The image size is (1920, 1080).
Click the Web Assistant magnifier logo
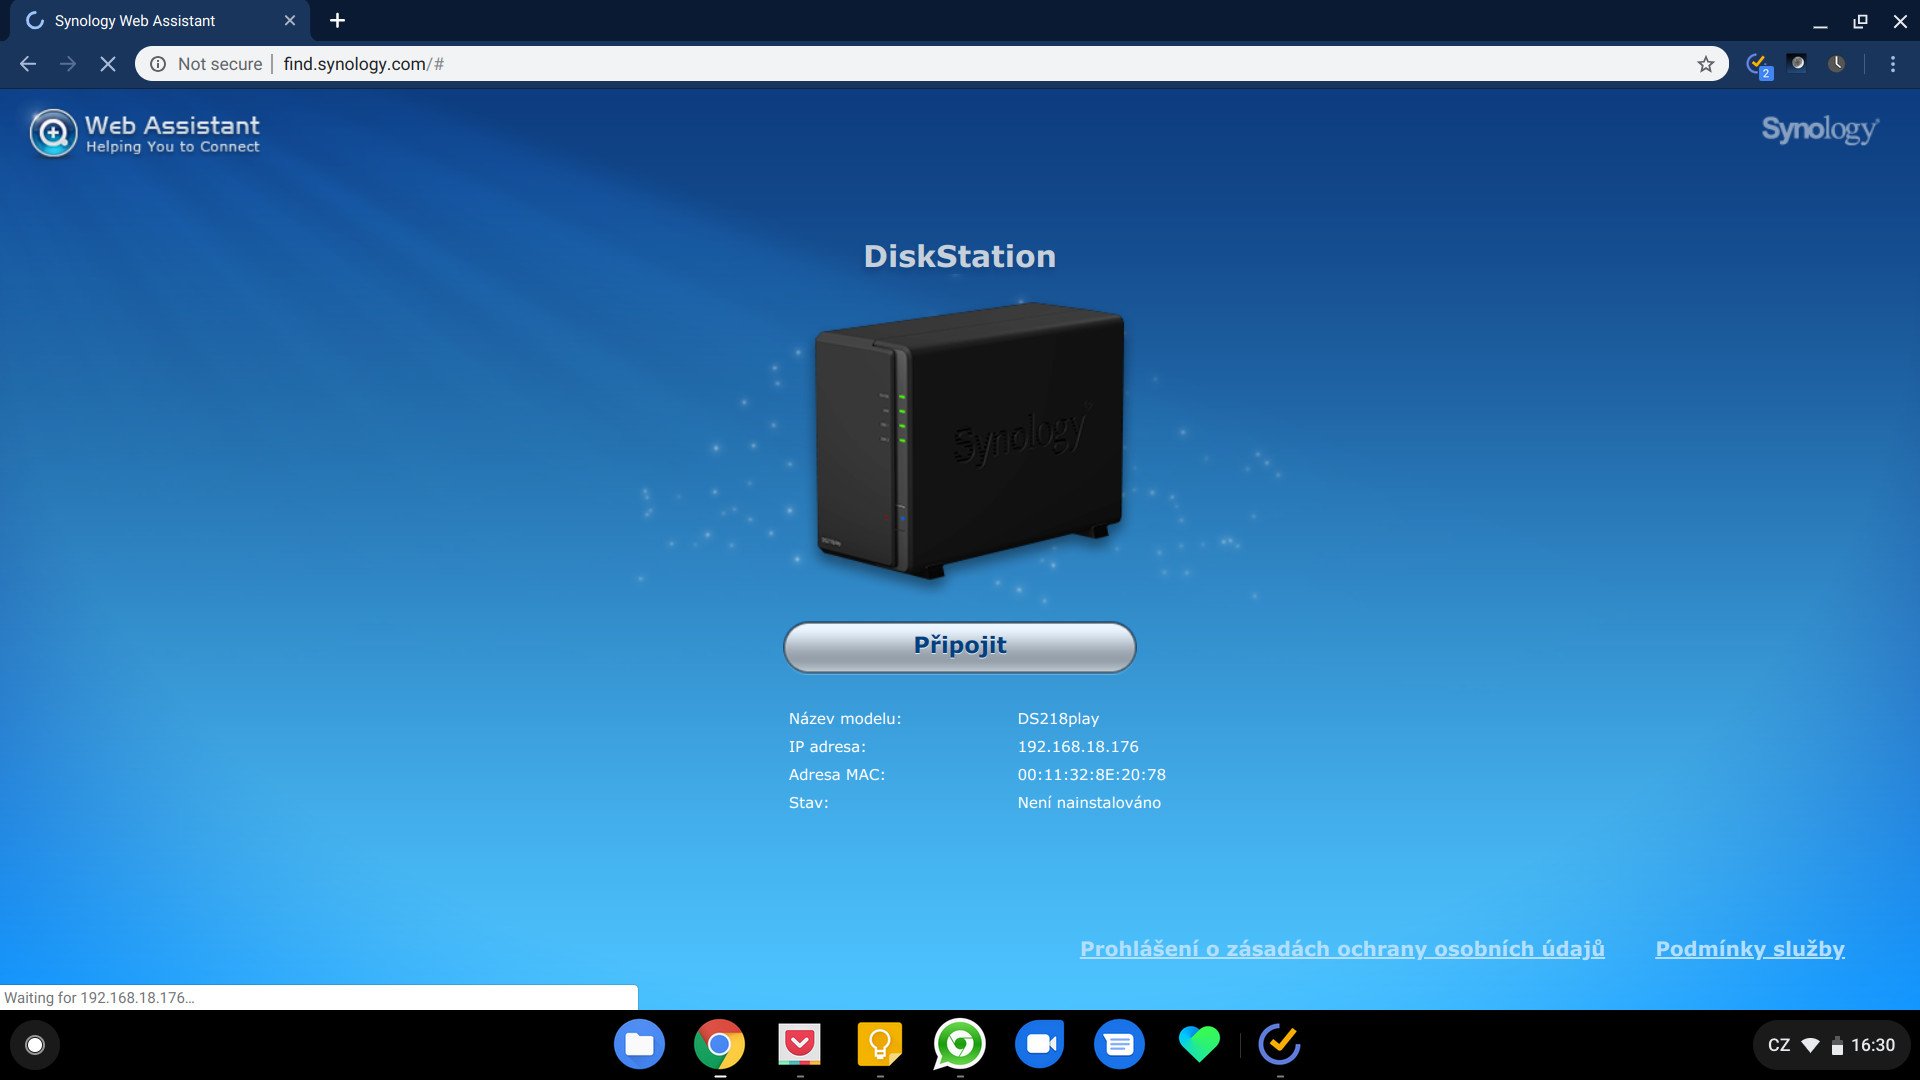click(x=53, y=133)
